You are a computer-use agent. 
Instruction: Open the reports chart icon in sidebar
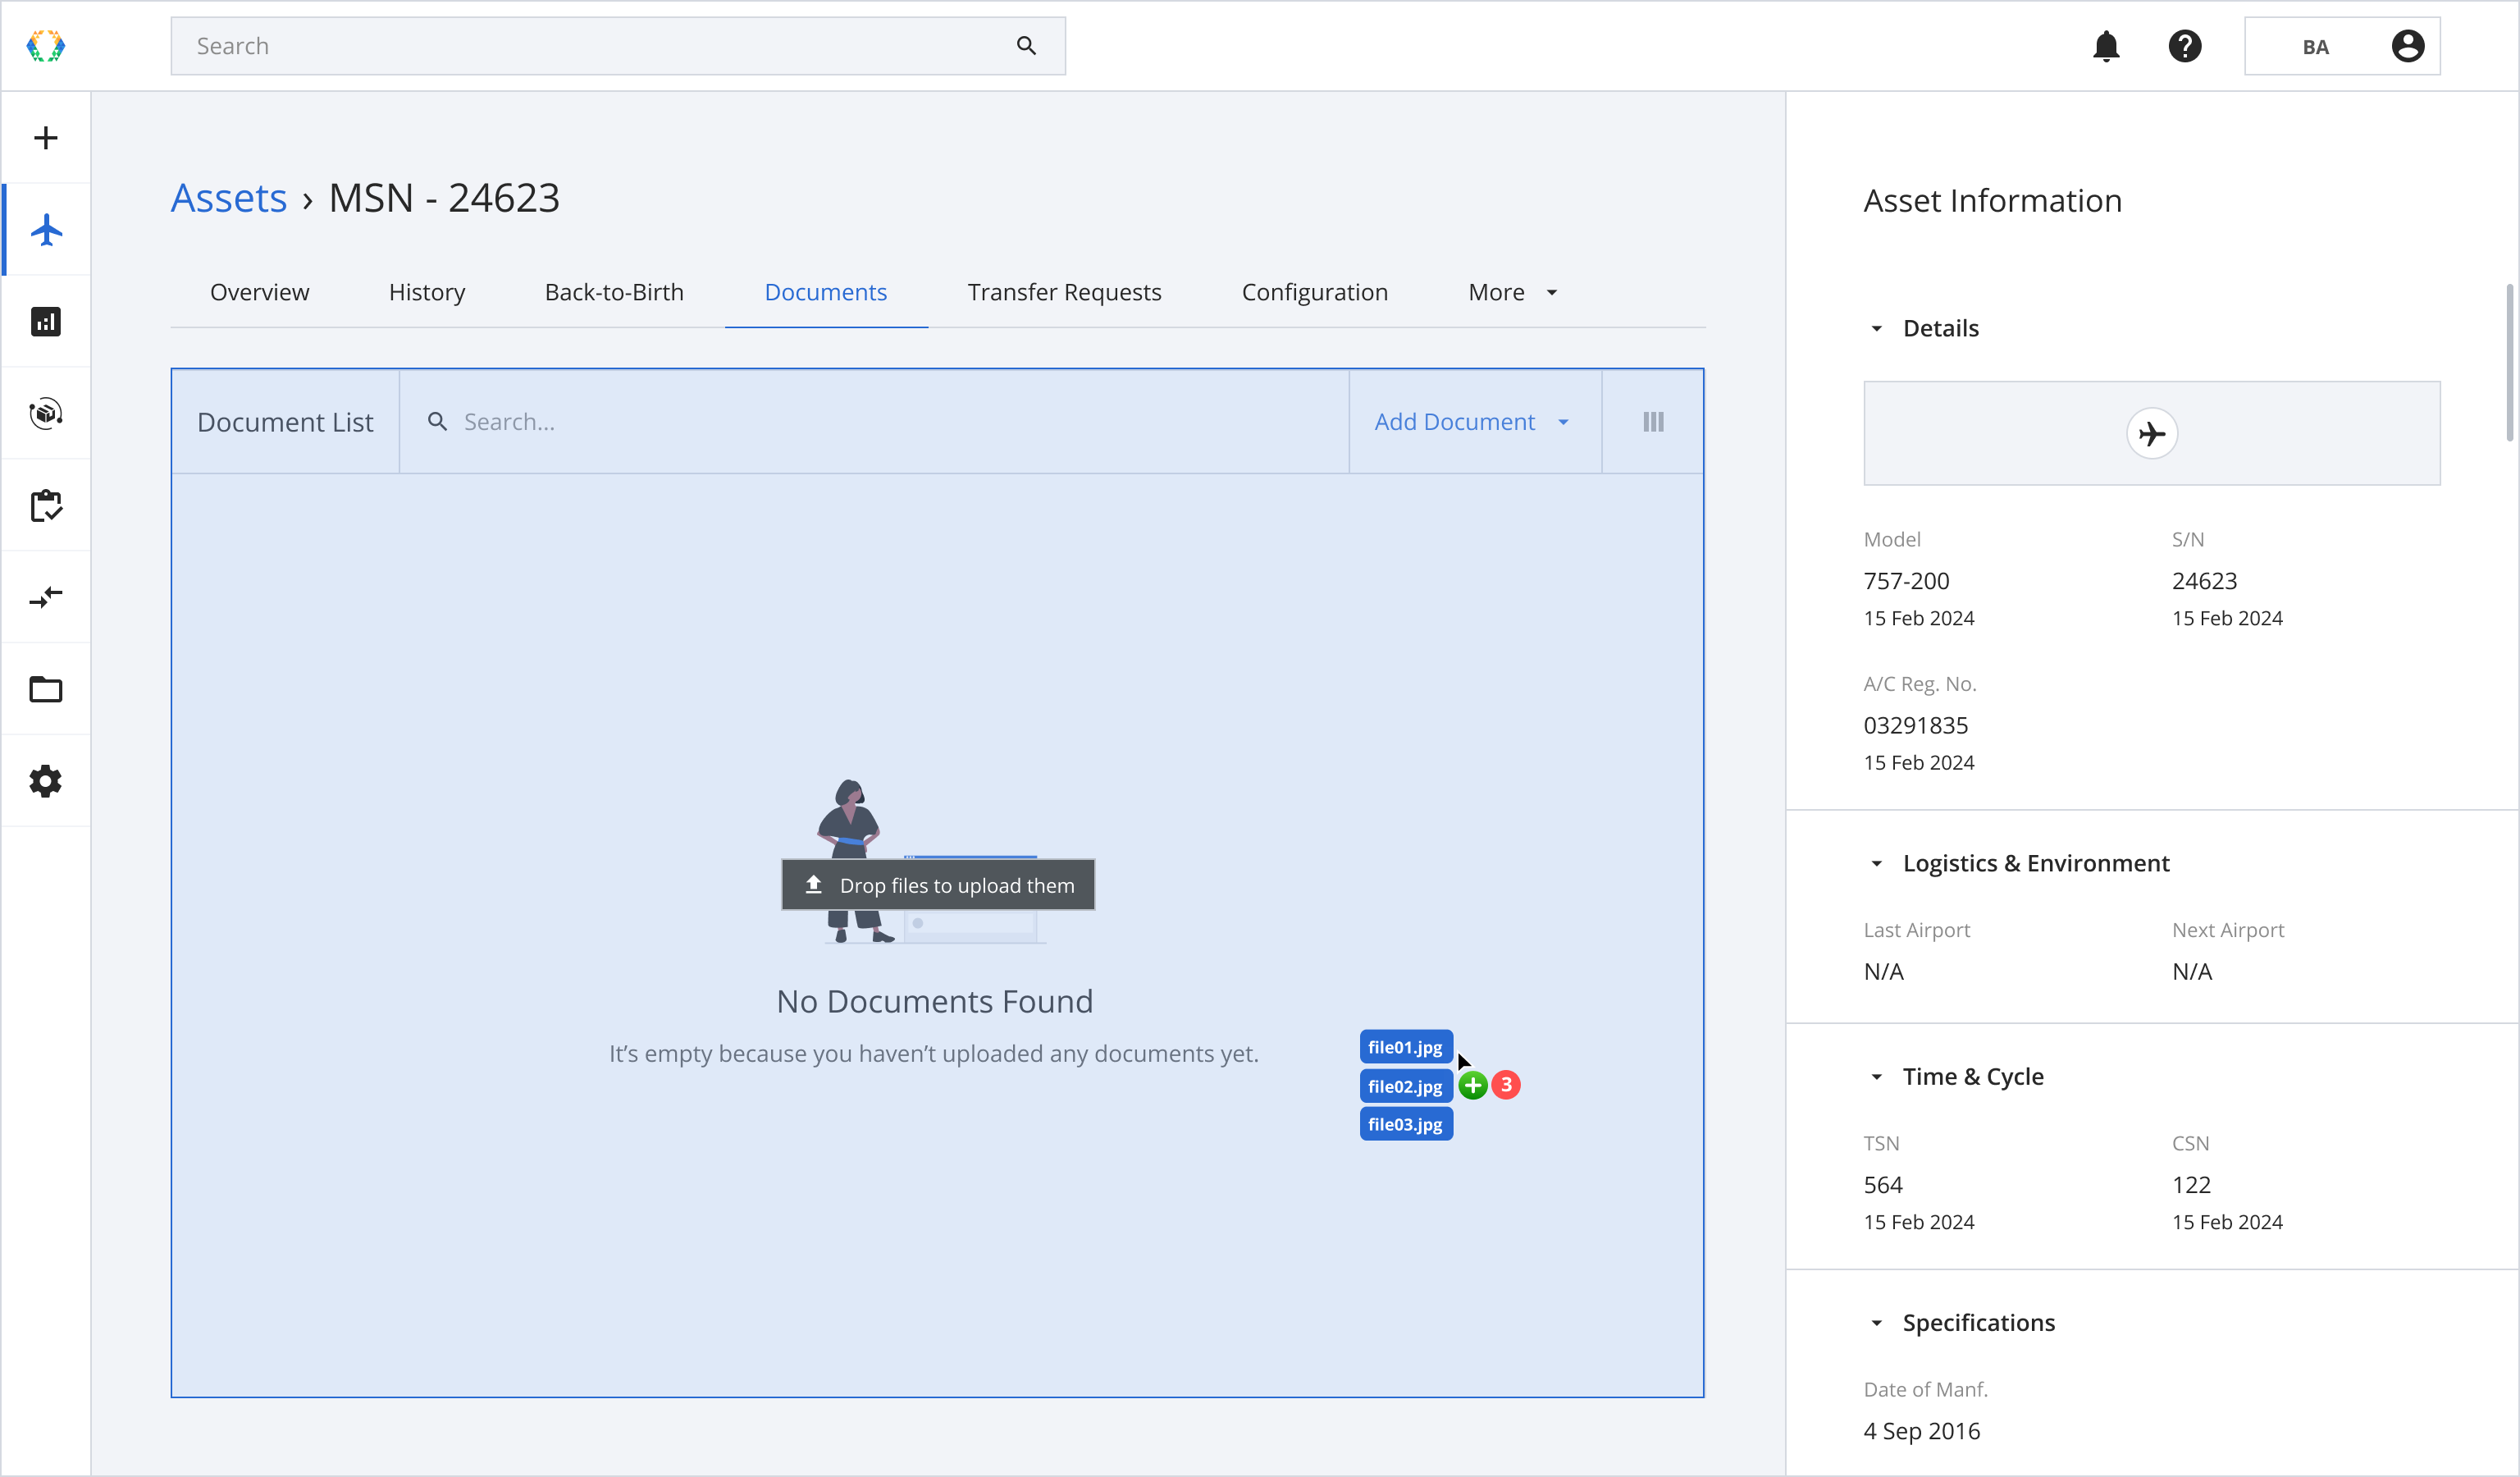click(x=46, y=322)
